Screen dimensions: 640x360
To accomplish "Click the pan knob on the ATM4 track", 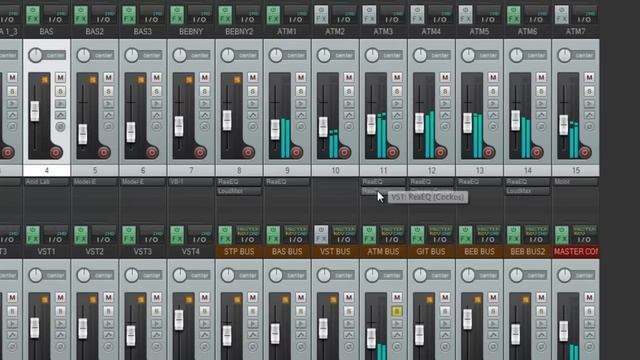I will (420, 55).
